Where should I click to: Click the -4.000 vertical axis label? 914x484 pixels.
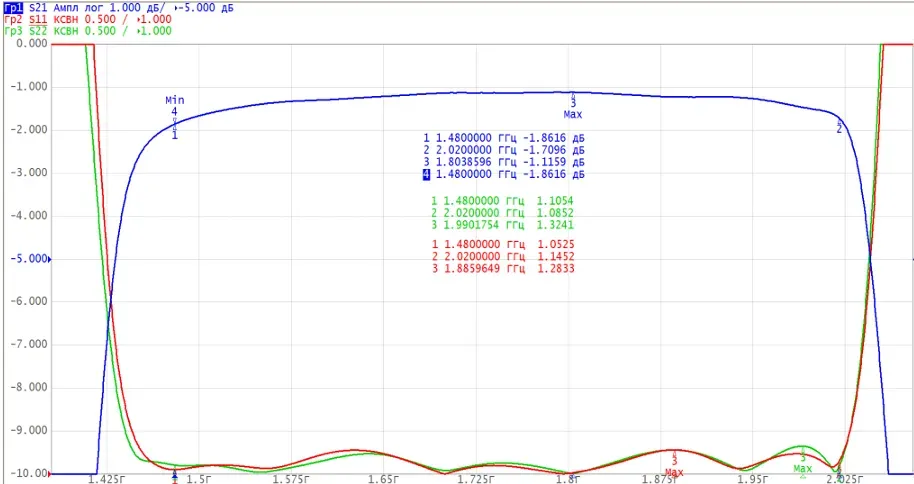[x=29, y=216]
